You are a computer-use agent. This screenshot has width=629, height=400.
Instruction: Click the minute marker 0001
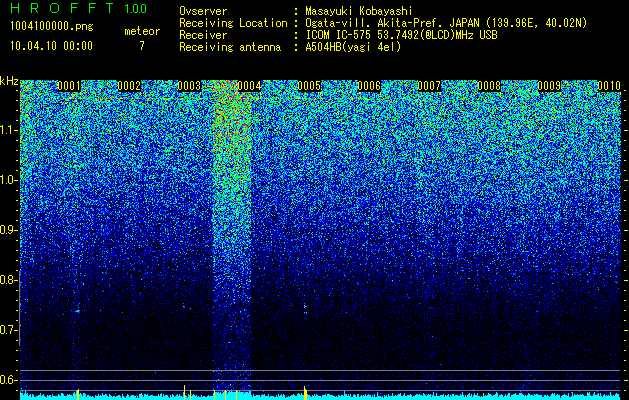point(69,86)
